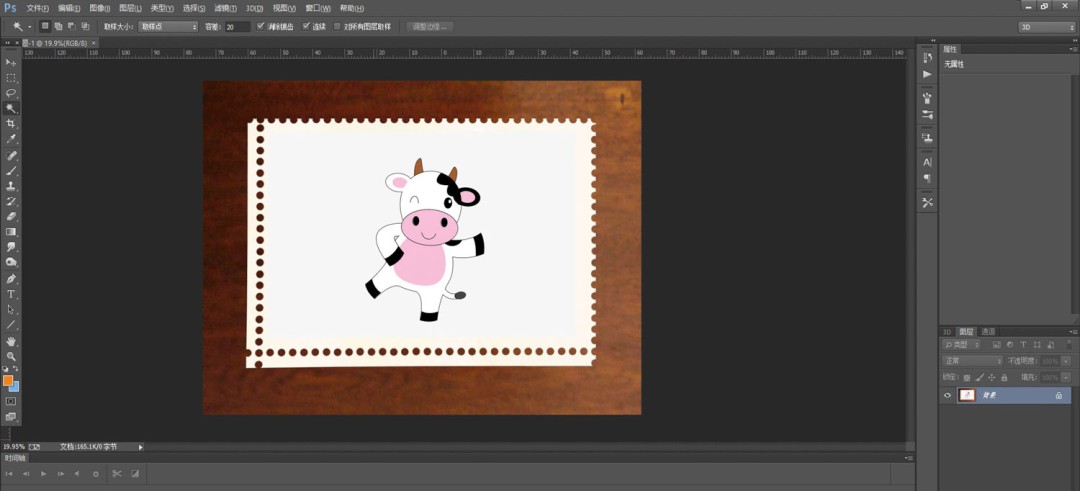Hide the background layer with eye icon

tap(947, 395)
